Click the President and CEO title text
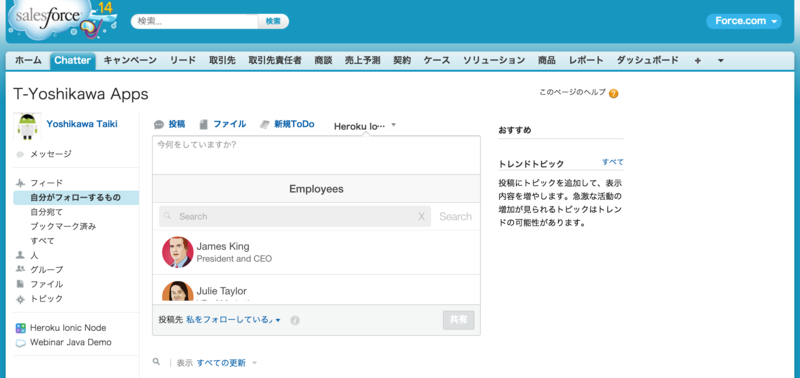 tap(234, 259)
